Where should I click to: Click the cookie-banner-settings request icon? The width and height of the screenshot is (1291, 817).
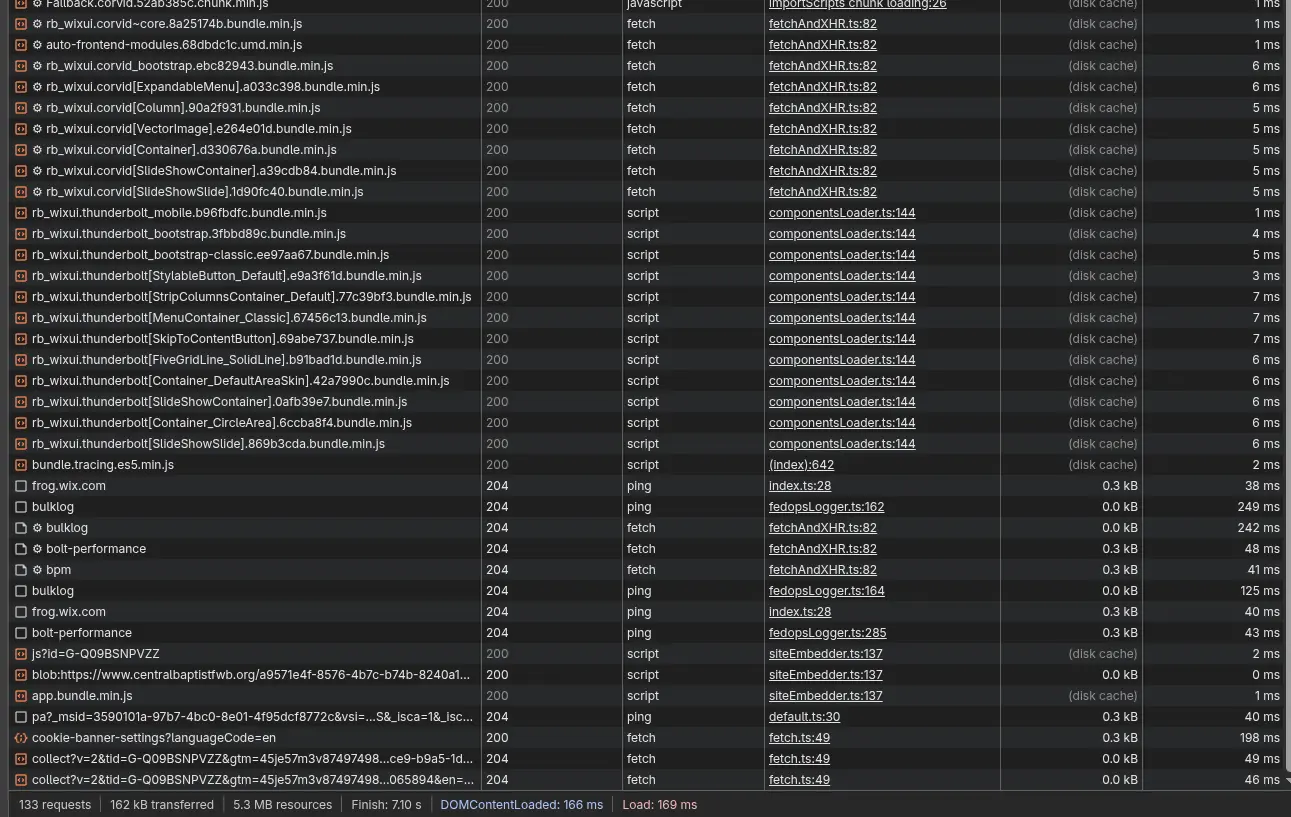[21, 737]
